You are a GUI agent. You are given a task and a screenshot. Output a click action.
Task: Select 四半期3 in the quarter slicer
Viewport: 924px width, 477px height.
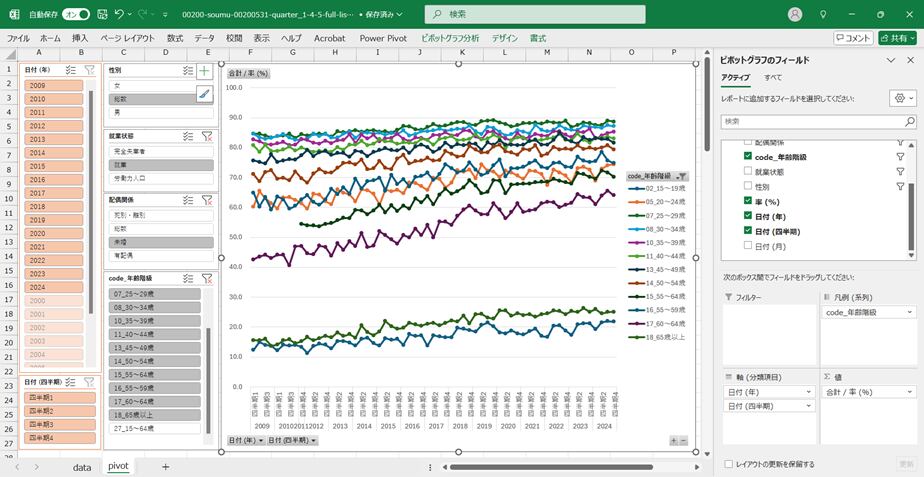click(60, 425)
